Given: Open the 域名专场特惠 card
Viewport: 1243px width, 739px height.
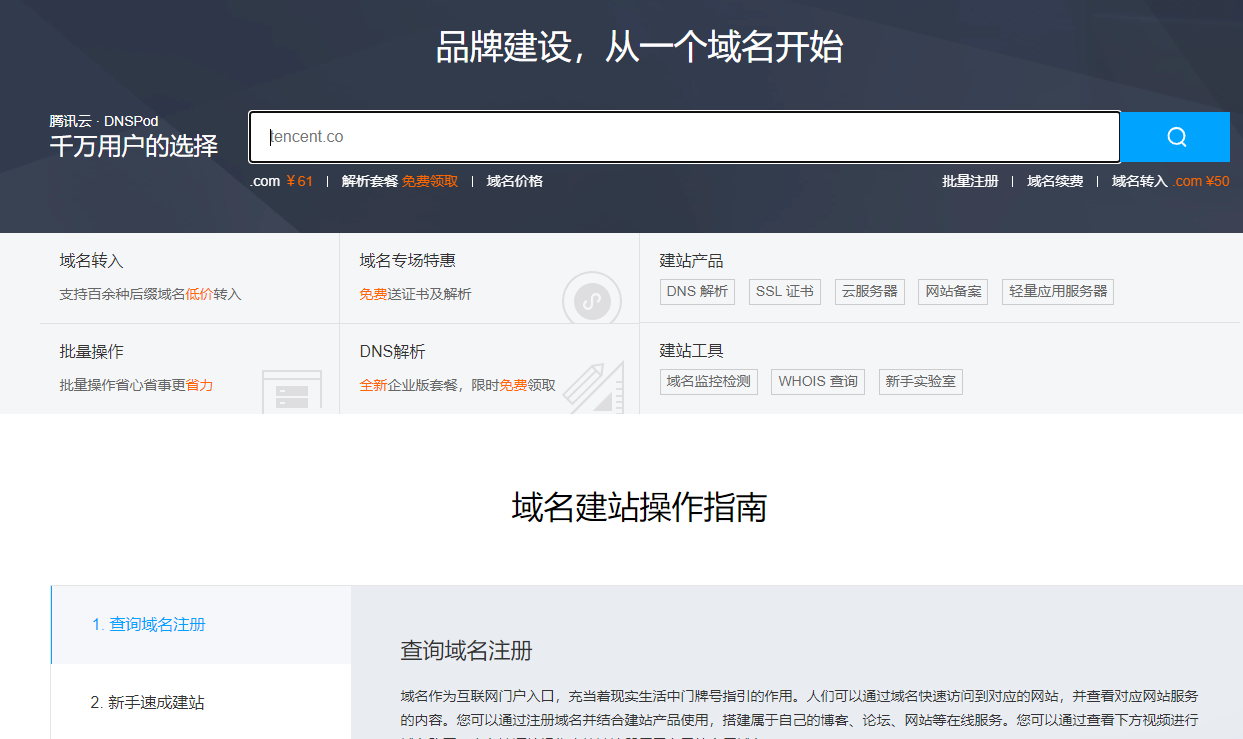Looking at the screenshot, I should (x=490, y=278).
